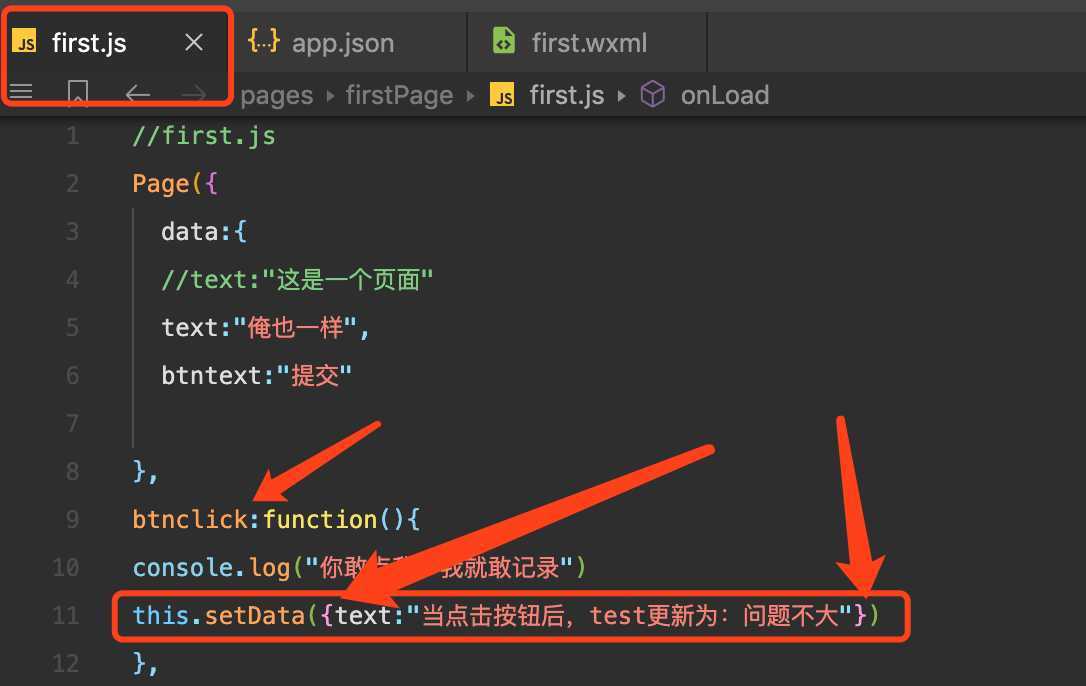Viewport: 1086px width, 686px height.
Task: Navigate forward with right arrow icon
Action: tap(194, 94)
